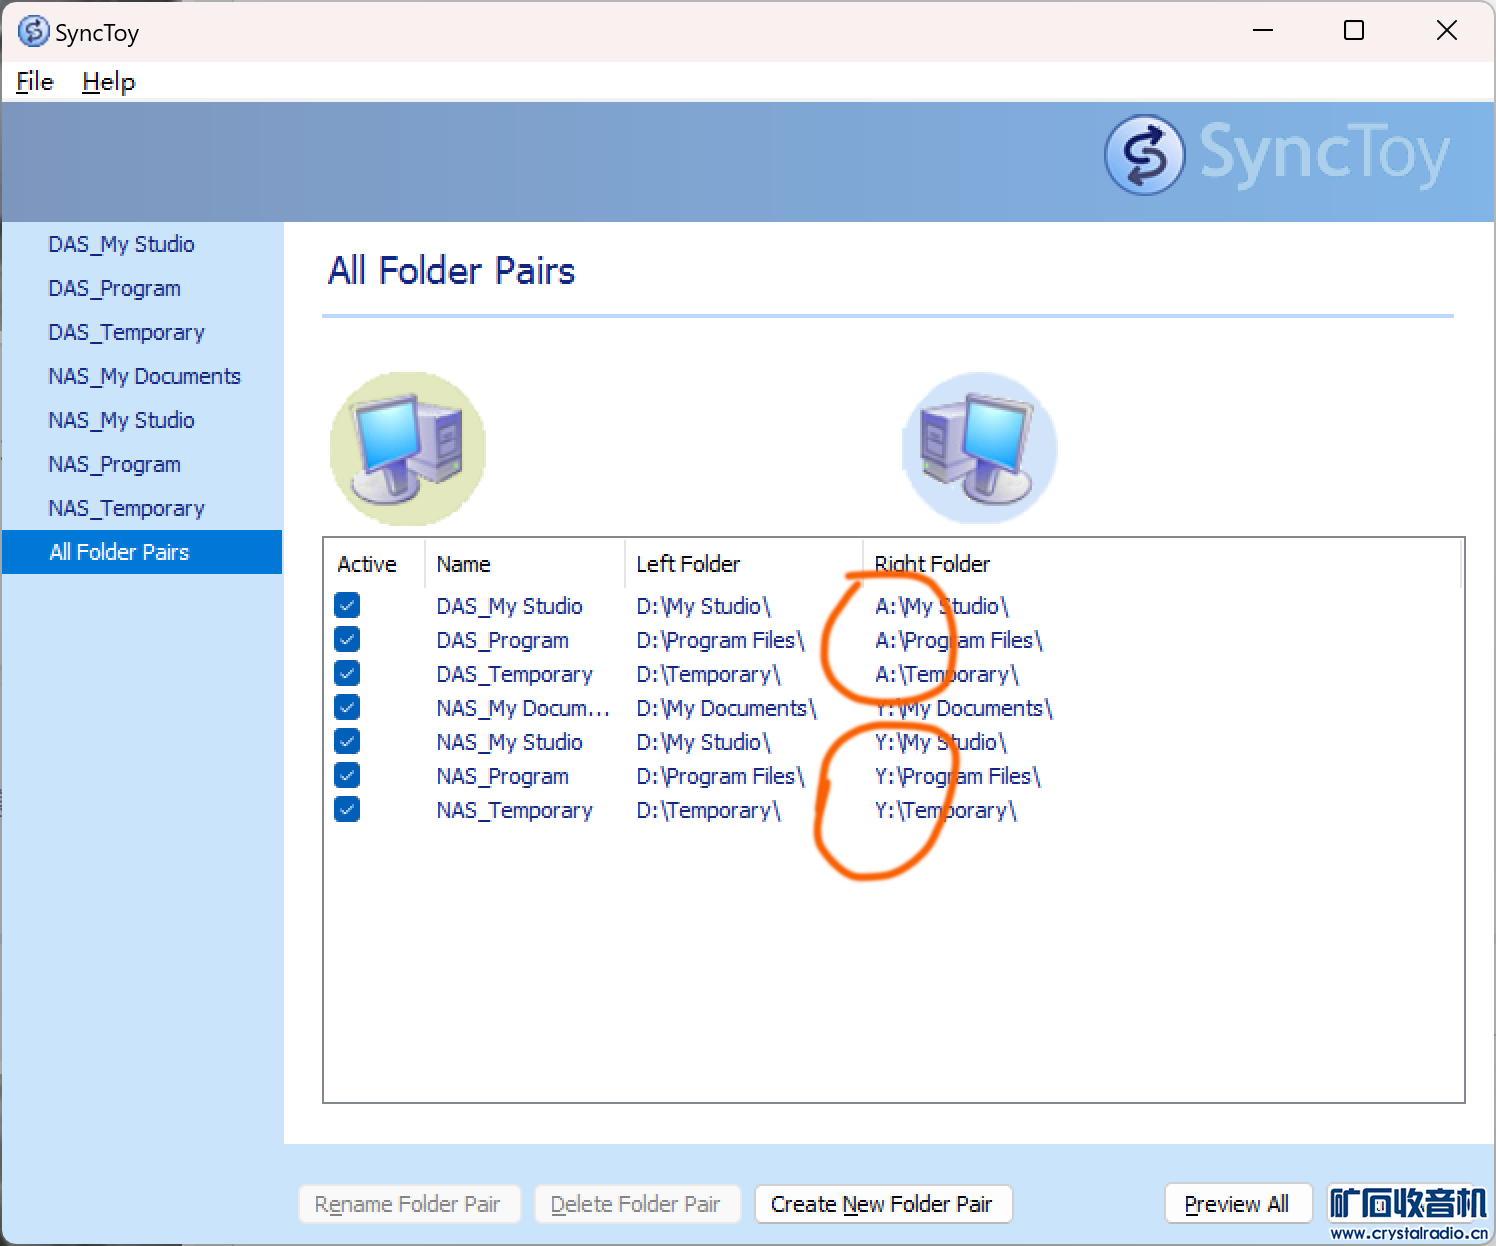Uncheck the Active box for DAS_Program

point(347,639)
